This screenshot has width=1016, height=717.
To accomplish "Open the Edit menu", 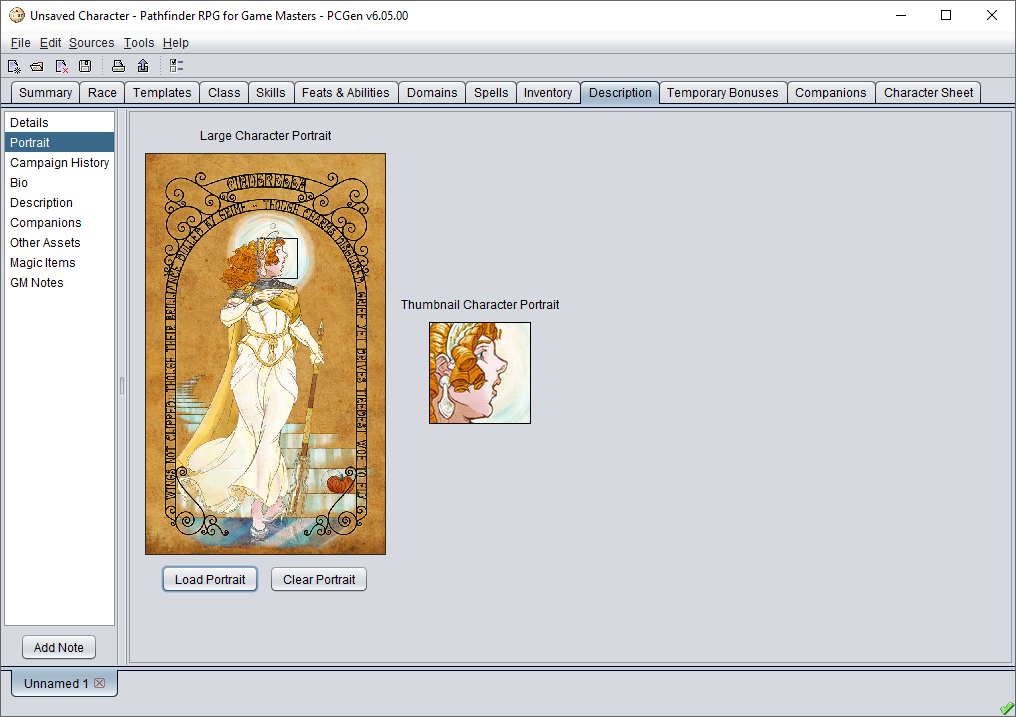I will click(50, 43).
